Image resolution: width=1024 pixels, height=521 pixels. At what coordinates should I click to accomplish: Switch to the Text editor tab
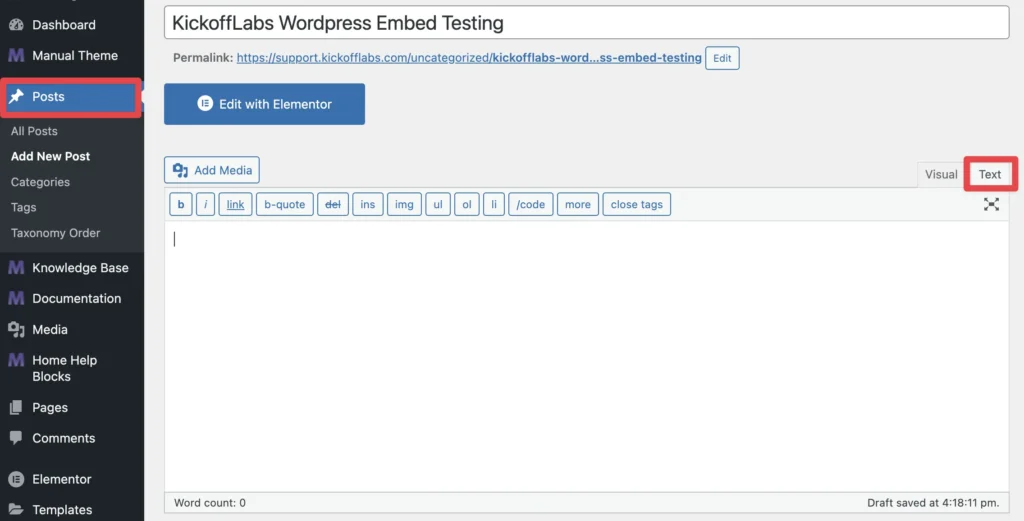tap(990, 174)
